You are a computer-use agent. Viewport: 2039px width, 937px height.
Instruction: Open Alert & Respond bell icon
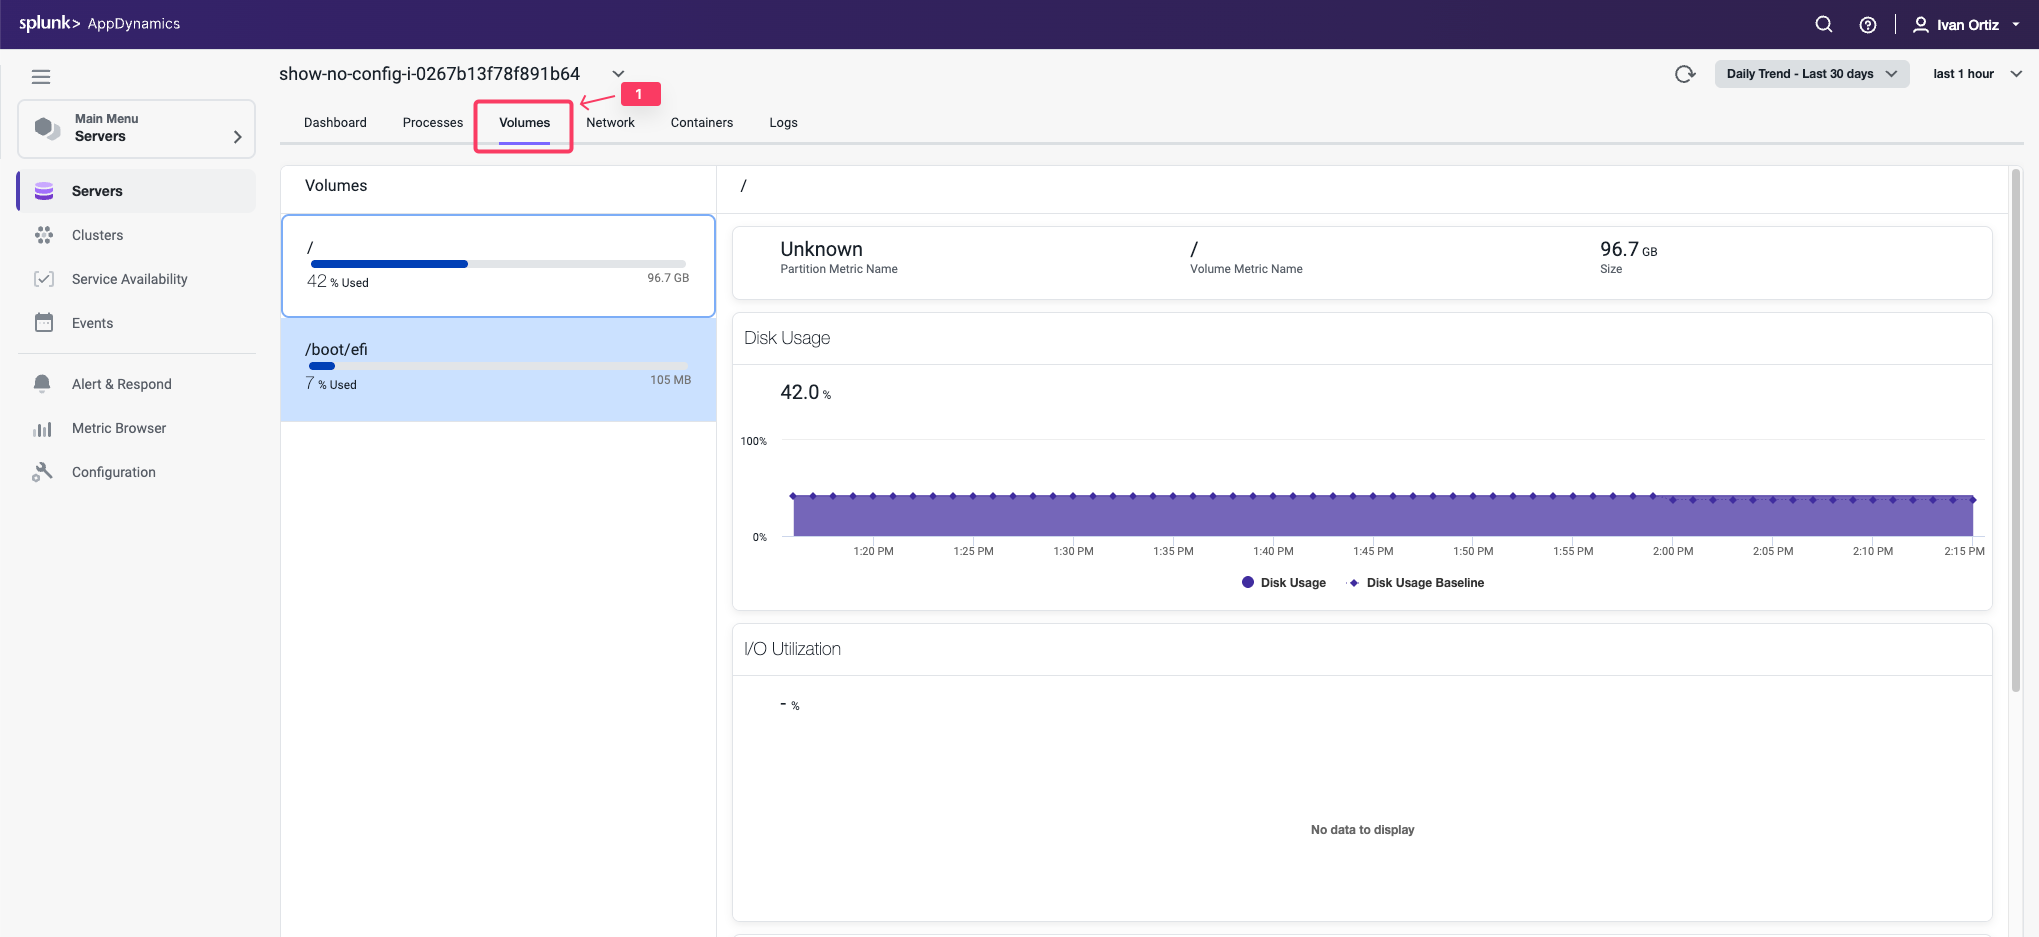click(41, 384)
